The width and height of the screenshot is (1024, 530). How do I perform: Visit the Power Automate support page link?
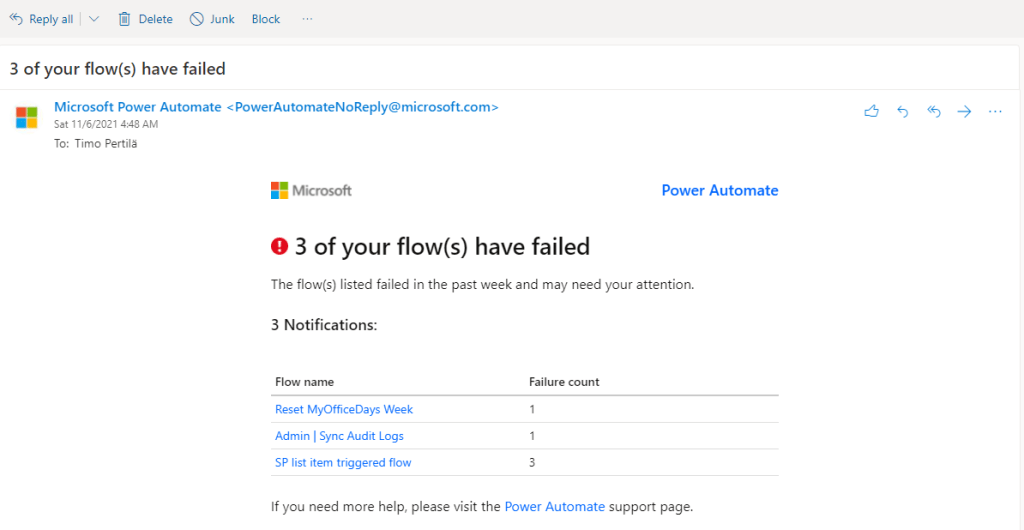tap(554, 506)
